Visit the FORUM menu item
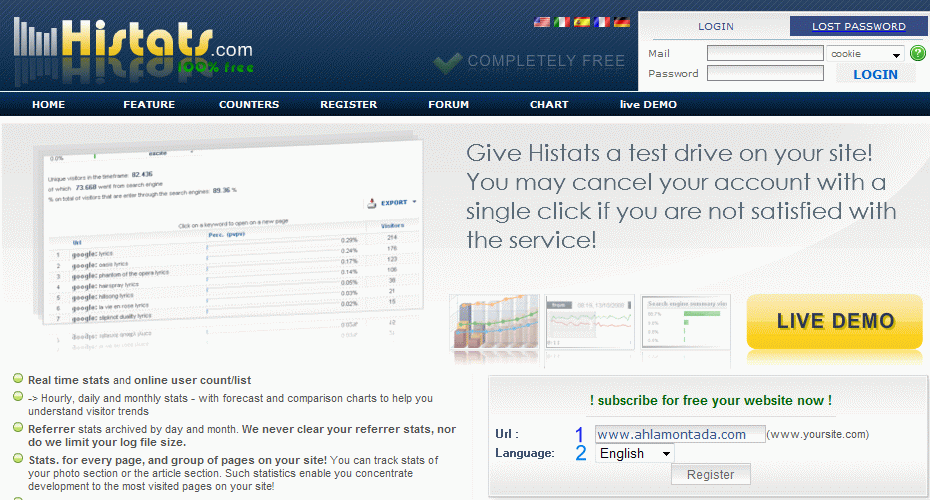930x500 pixels. pos(448,104)
